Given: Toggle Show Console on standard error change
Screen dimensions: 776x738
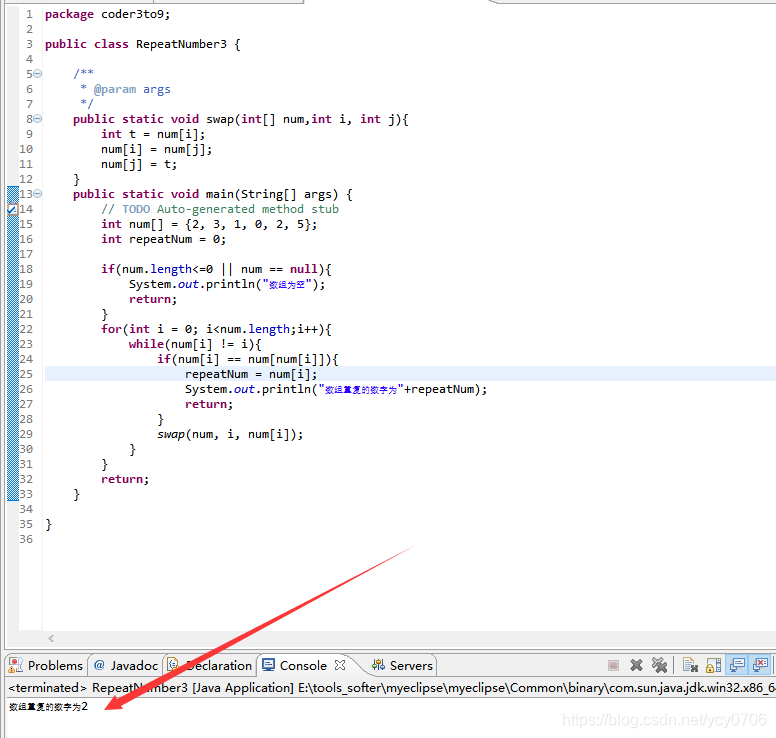Looking at the screenshot, I should coord(760,665).
